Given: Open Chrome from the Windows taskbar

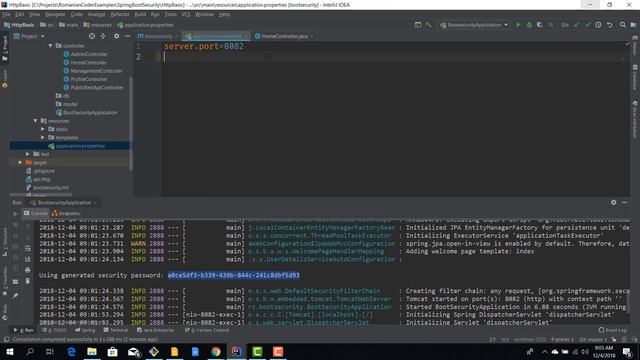Looking at the screenshot, I should tap(216, 352).
